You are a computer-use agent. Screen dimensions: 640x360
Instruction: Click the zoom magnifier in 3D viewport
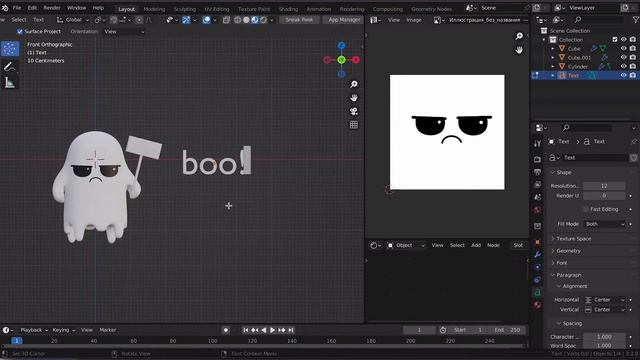click(354, 84)
